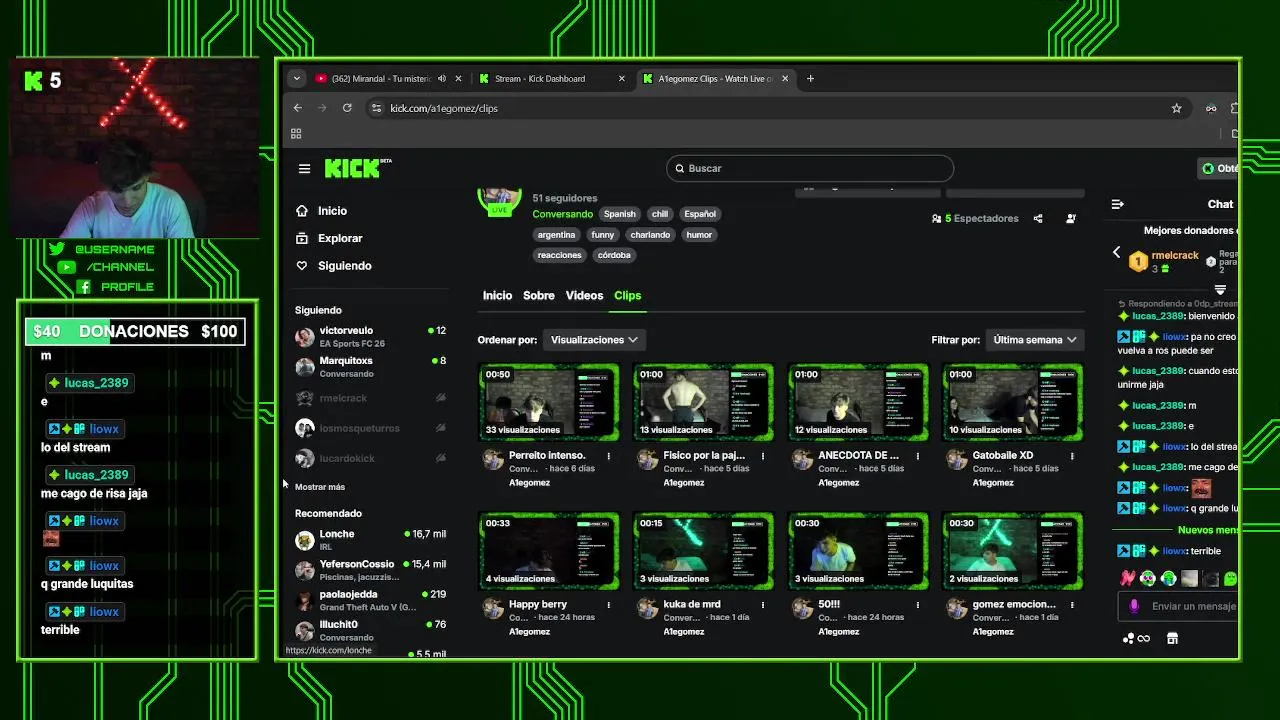The image size is (1280, 720).
Task: Open Marquitoxs followed channel
Action: 370,366
